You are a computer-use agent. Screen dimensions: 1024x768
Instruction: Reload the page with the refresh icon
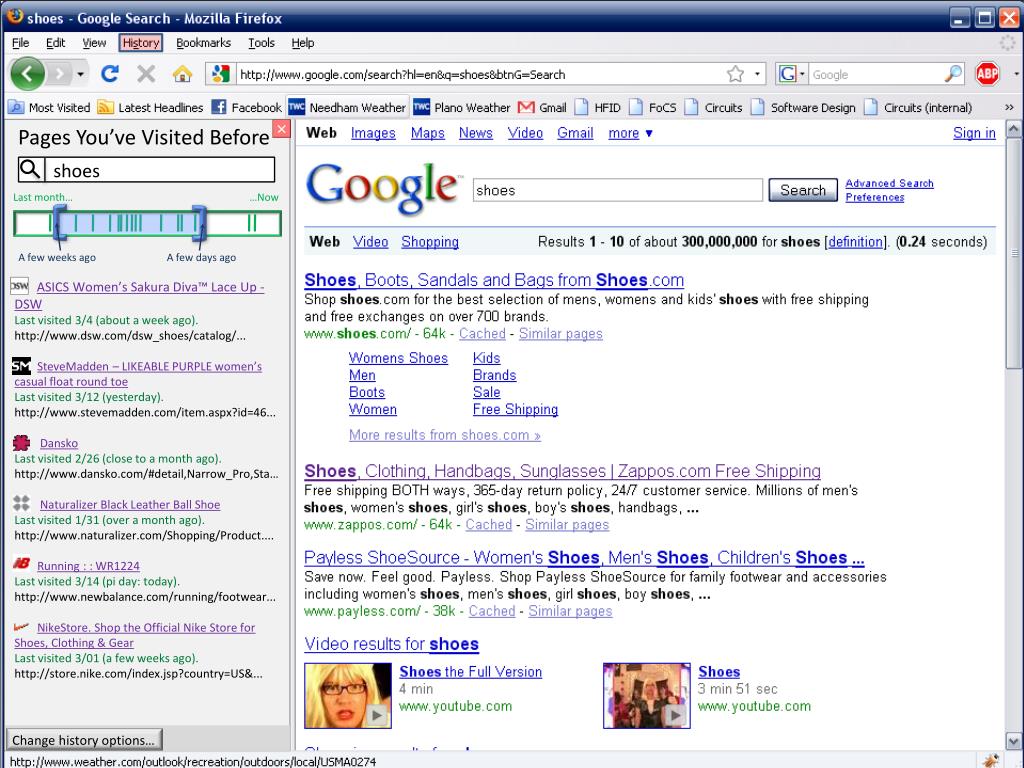110,74
